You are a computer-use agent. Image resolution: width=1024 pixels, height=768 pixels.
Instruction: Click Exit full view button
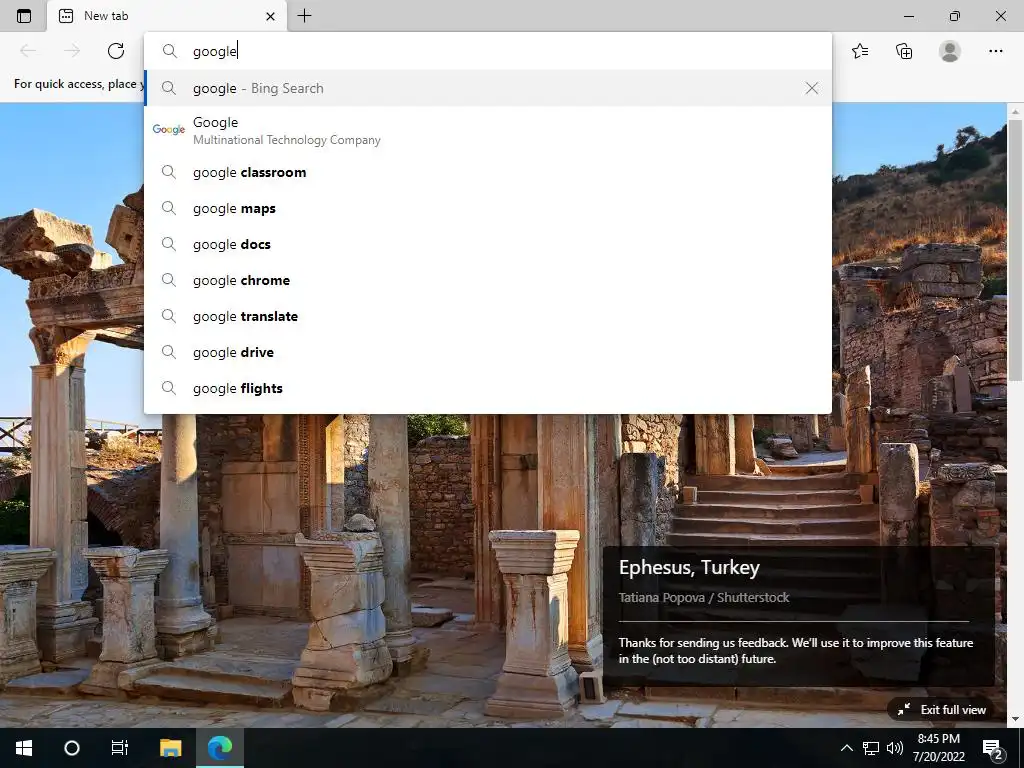point(941,710)
